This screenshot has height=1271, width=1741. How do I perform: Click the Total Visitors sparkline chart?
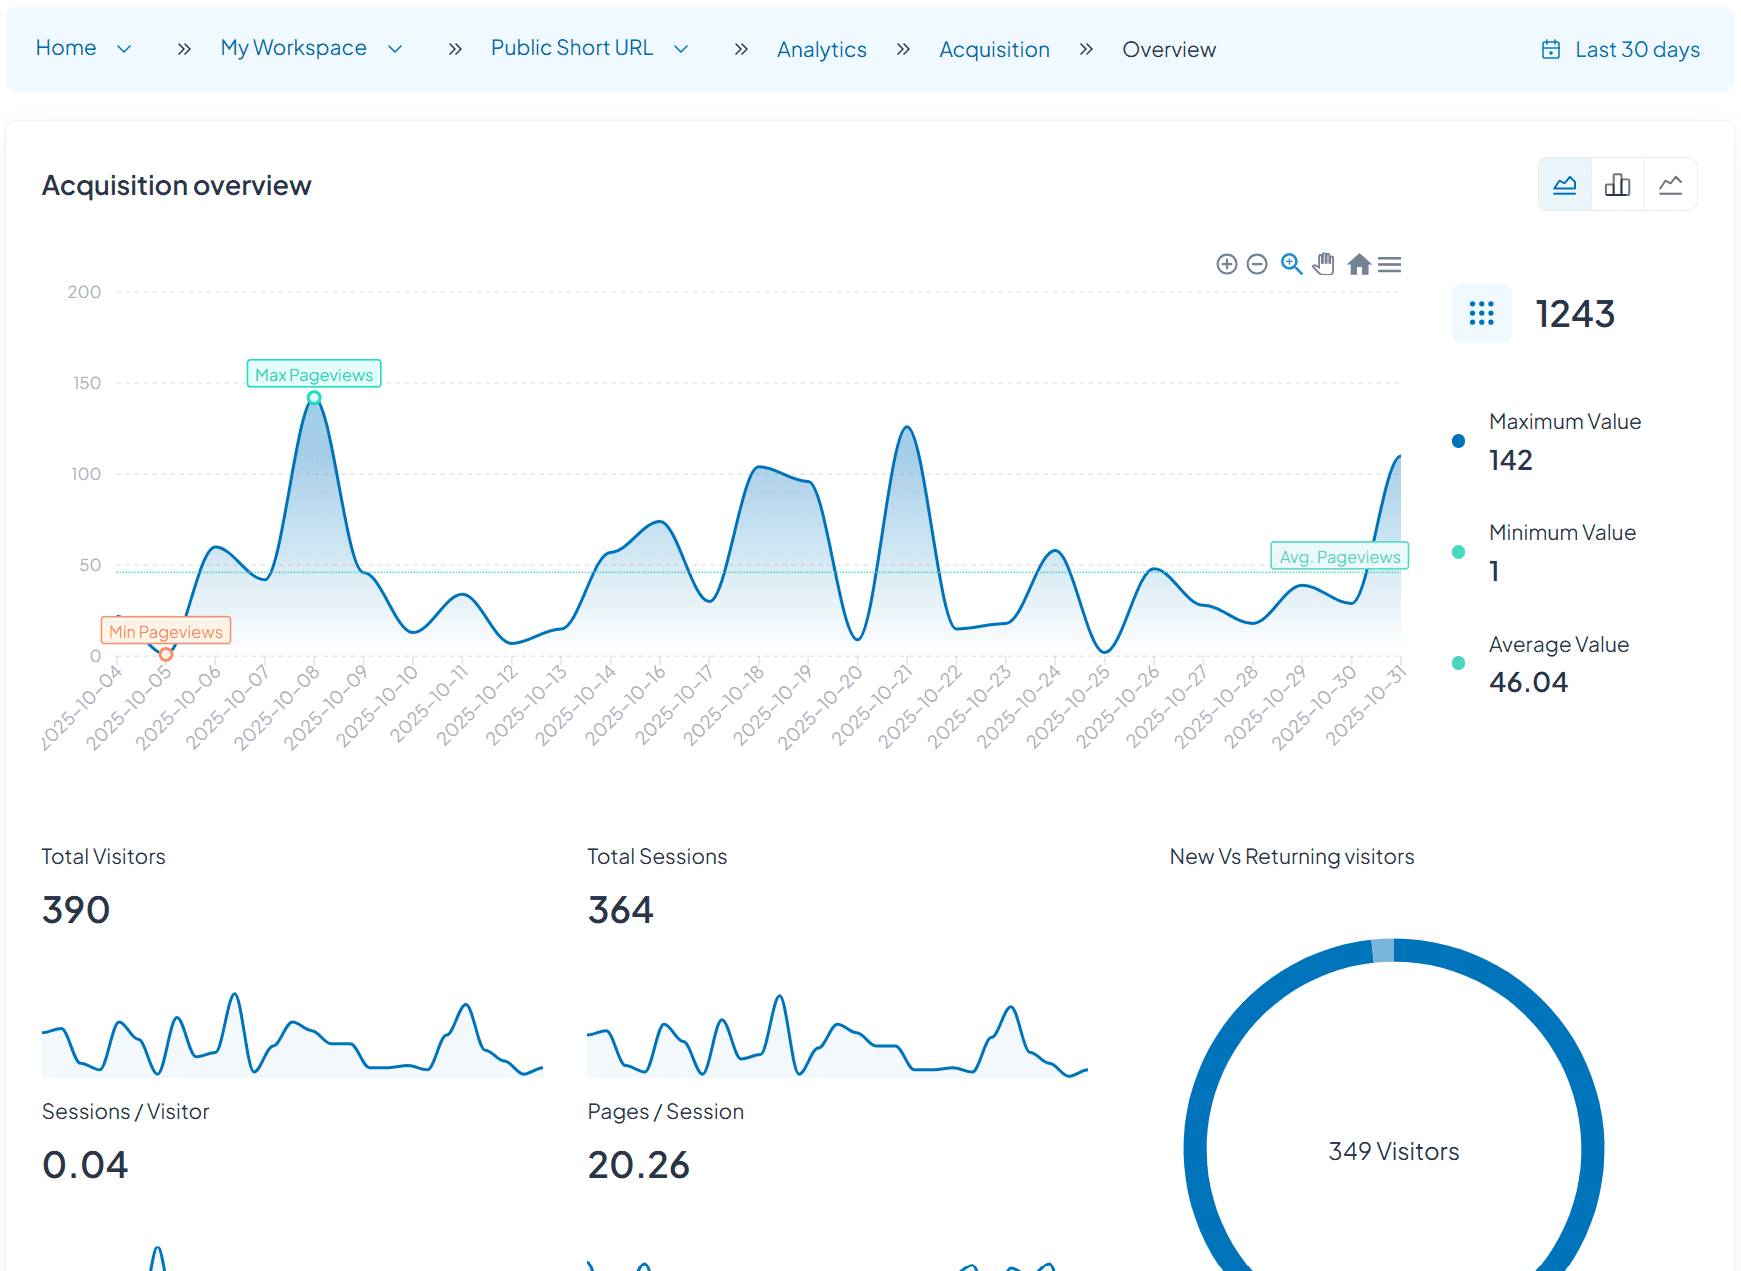(292, 1034)
